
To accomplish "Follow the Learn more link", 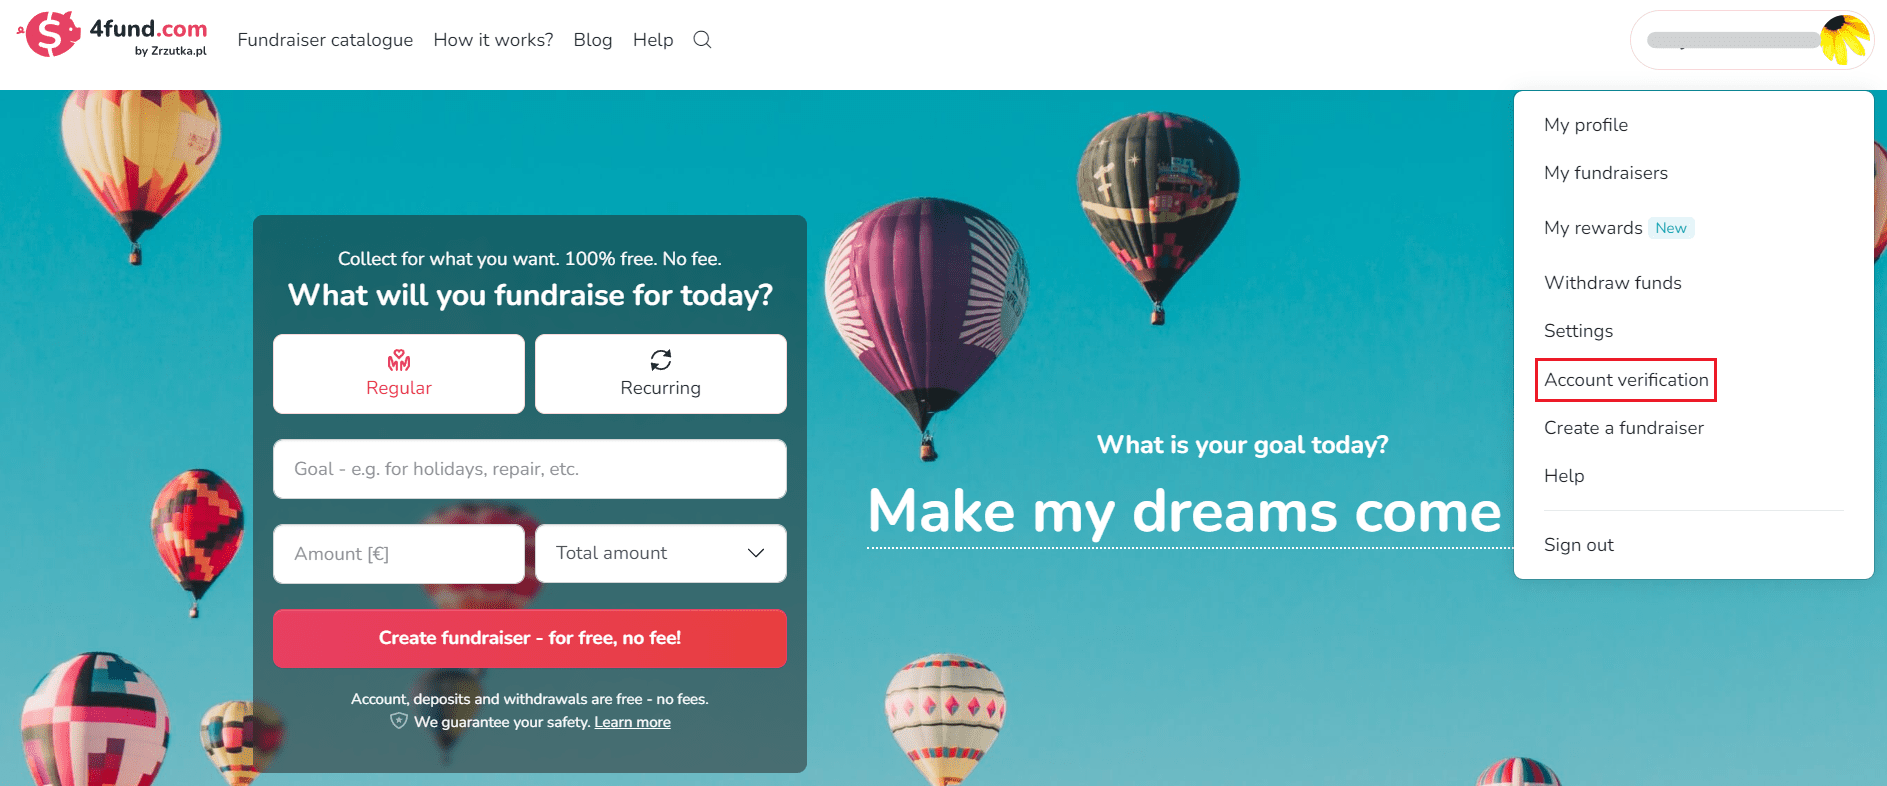I will (x=633, y=722).
